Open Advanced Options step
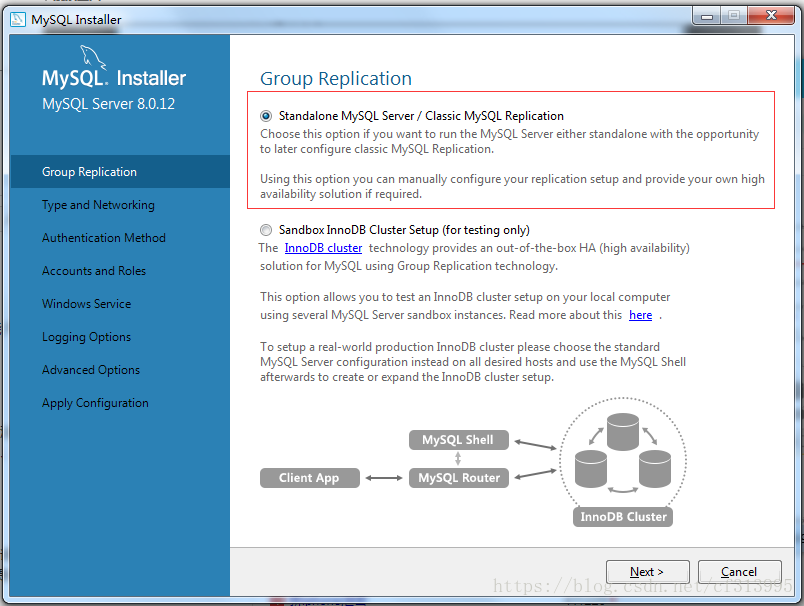The width and height of the screenshot is (804, 606). 91,370
